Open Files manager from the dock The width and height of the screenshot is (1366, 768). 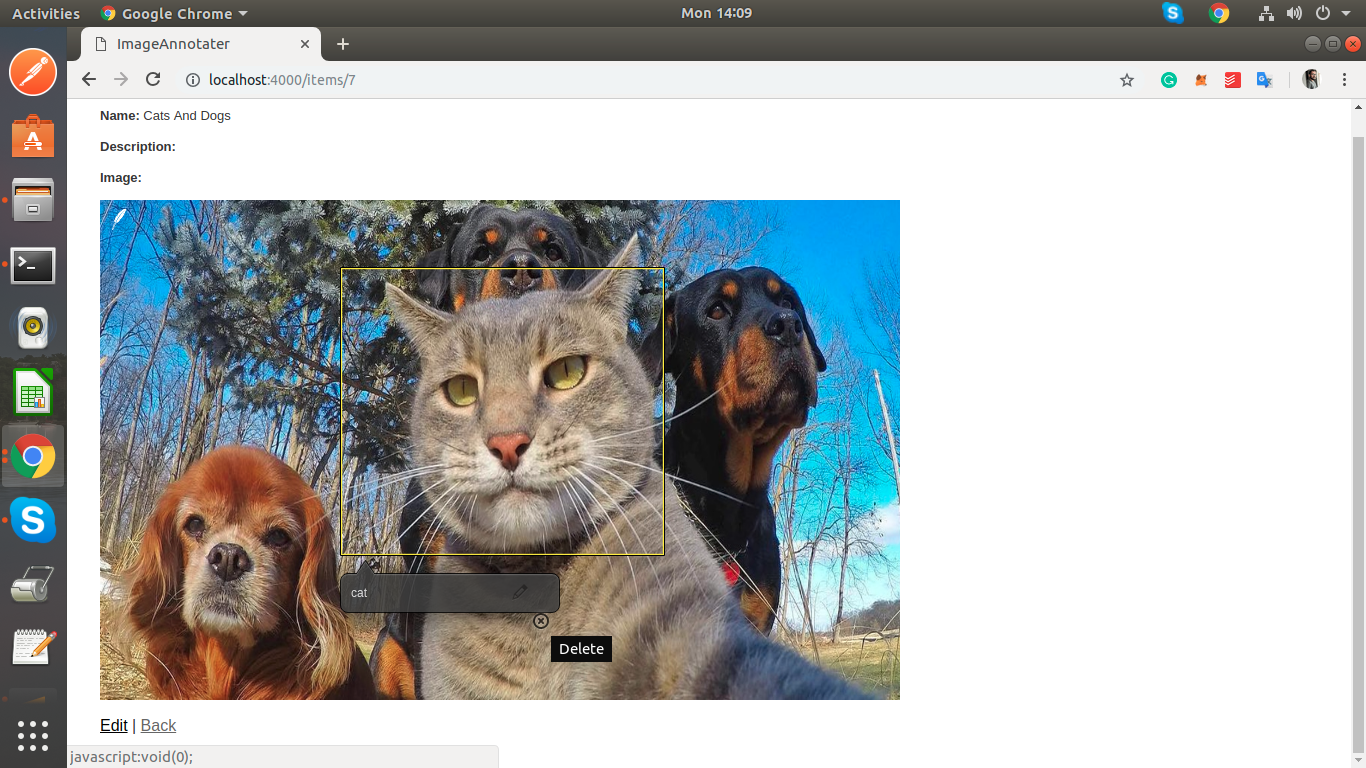[x=33, y=201]
